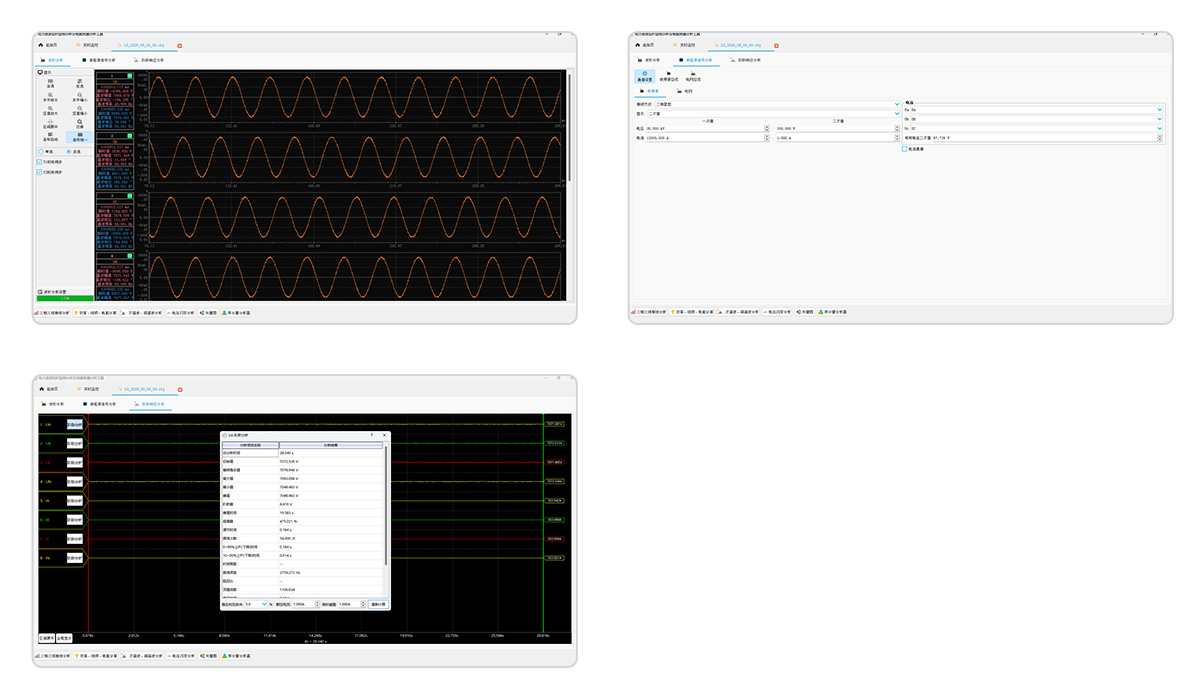Image resolution: width=1200 pixels, height=700 pixels.
Task: Open channel settings gear icon in parameter window
Action: tap(644, 74)
